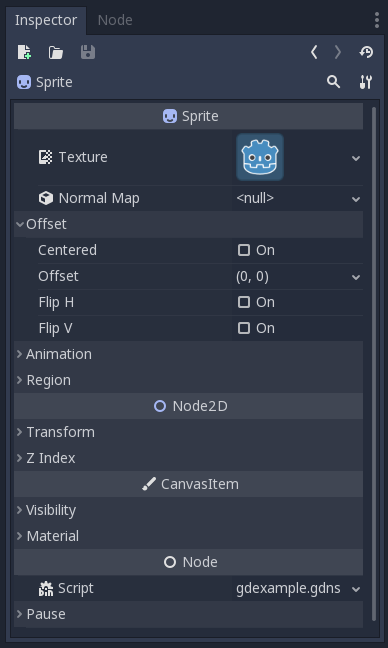
Task: Create a new resource with the page-plus icon
Action: click(24, 52)
